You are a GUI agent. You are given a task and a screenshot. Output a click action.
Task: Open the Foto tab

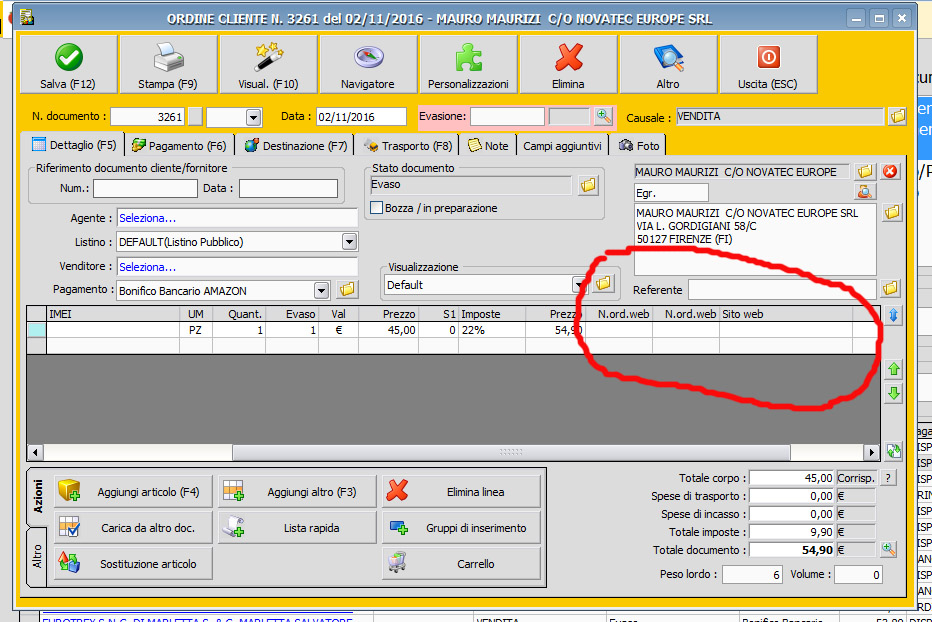point(639,146)
